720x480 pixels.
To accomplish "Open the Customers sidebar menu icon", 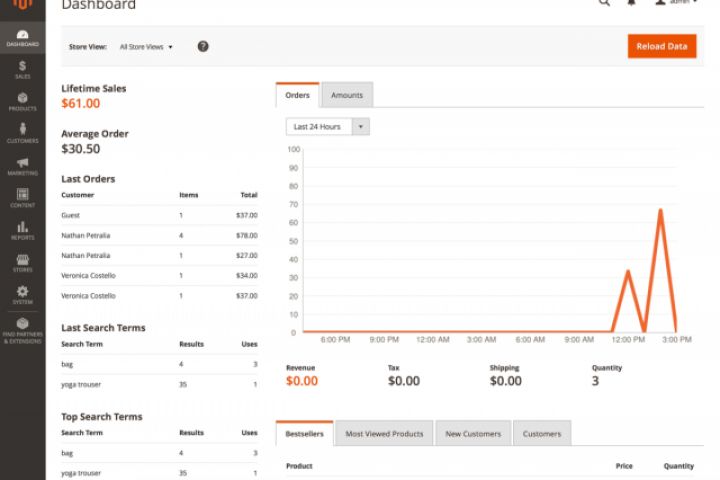I will coord(22,133).
